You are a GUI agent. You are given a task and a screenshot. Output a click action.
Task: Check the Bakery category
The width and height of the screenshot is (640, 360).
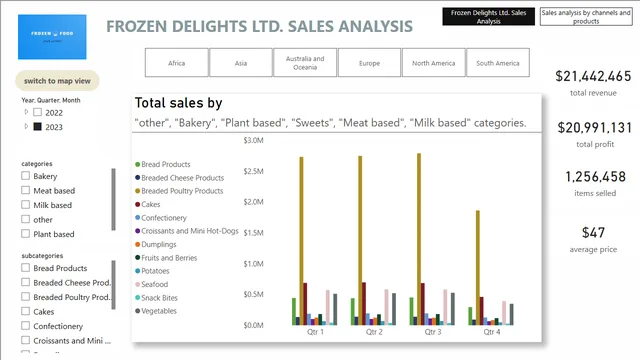coord(25,176)
